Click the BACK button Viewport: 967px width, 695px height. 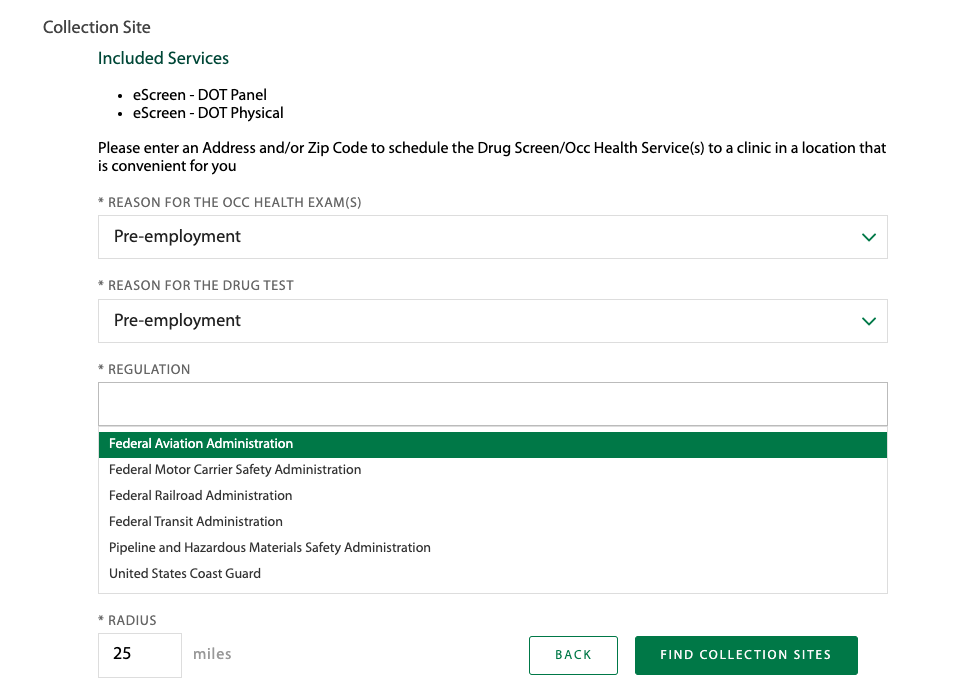point(573,655)
